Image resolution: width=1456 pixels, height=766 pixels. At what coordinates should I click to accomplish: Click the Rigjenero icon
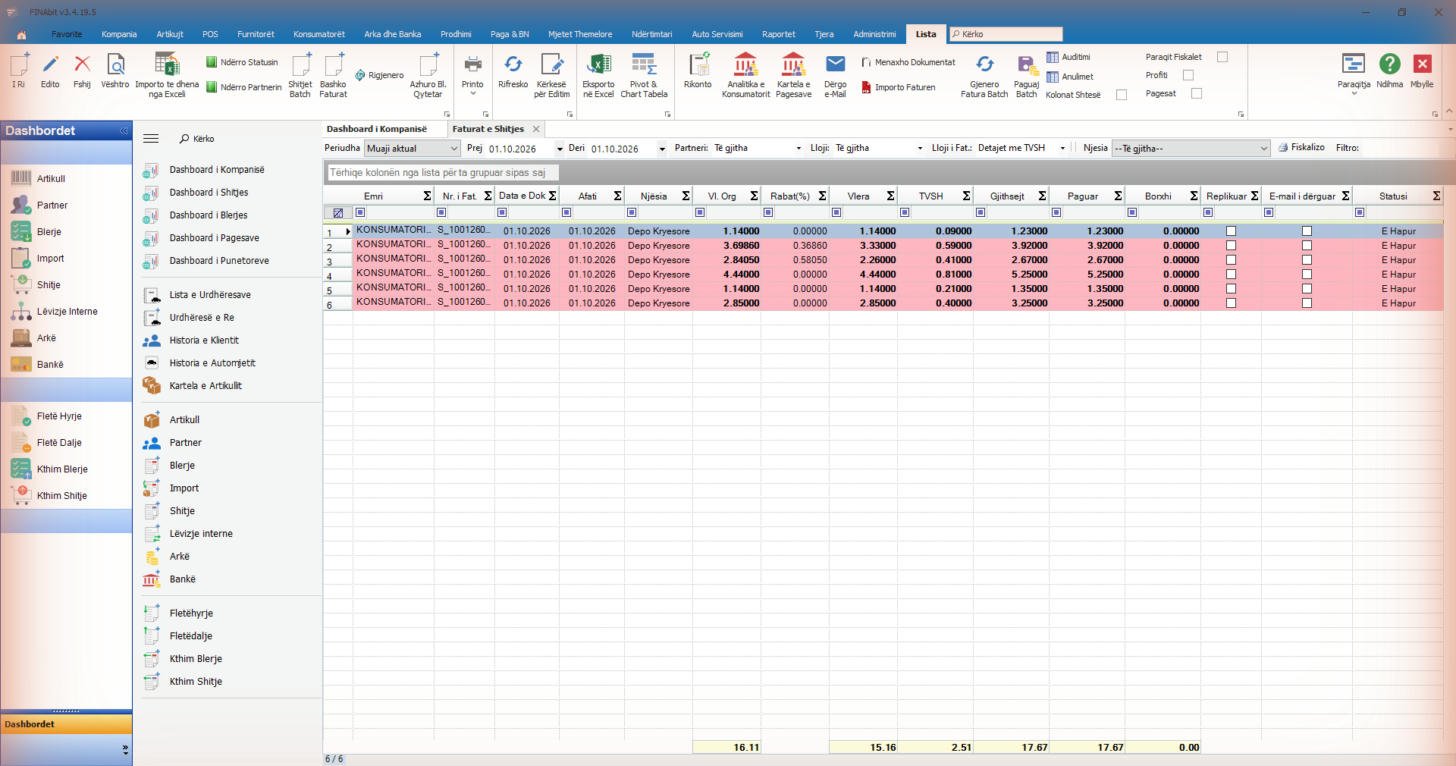379,75
